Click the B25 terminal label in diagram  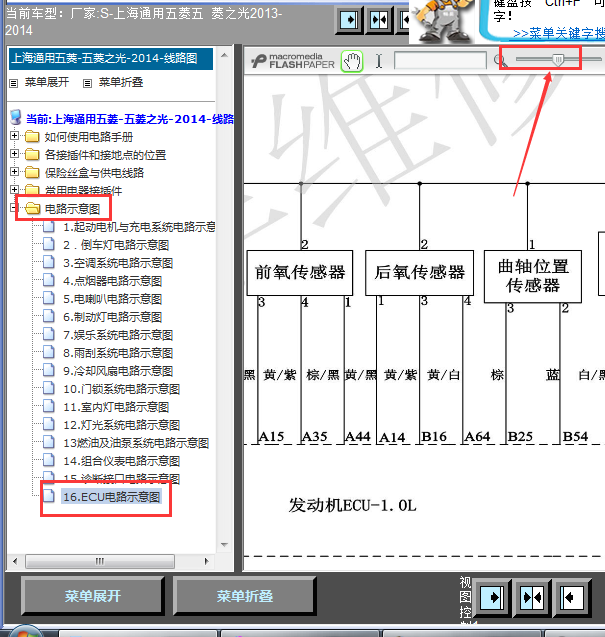(x=520, y=437)
